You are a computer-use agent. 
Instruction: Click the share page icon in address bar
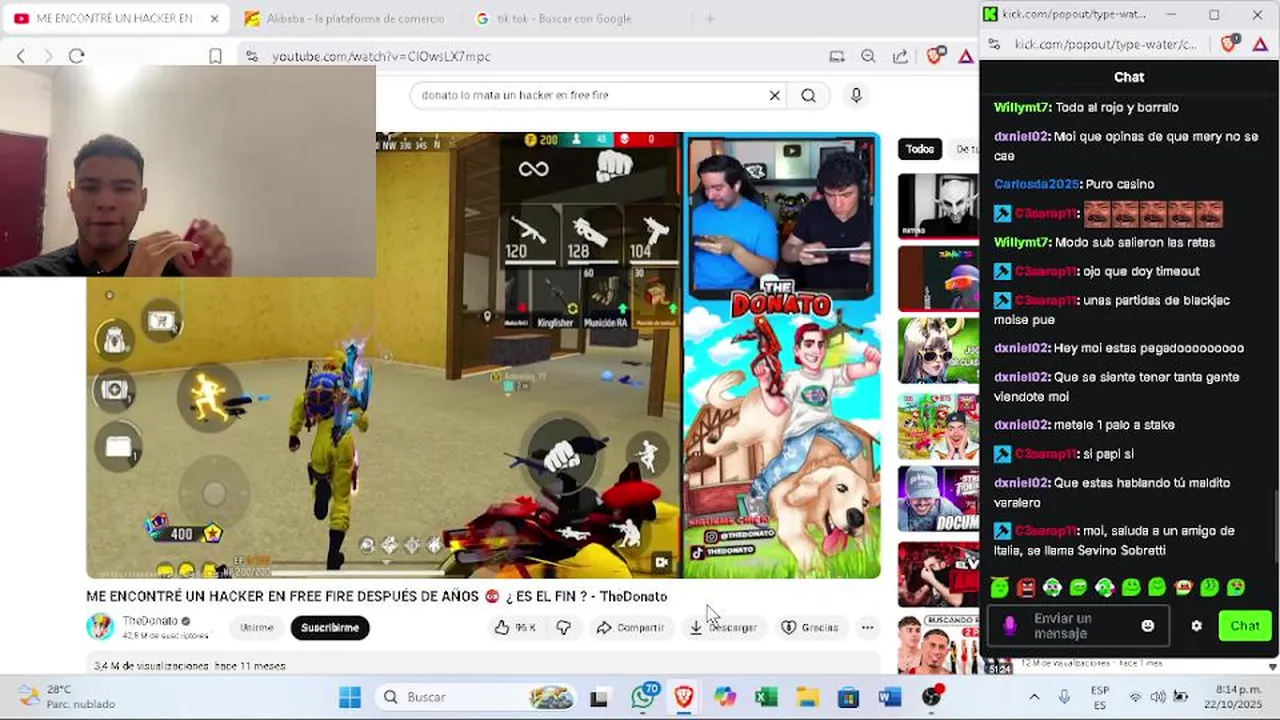click(x=900, y=57)
